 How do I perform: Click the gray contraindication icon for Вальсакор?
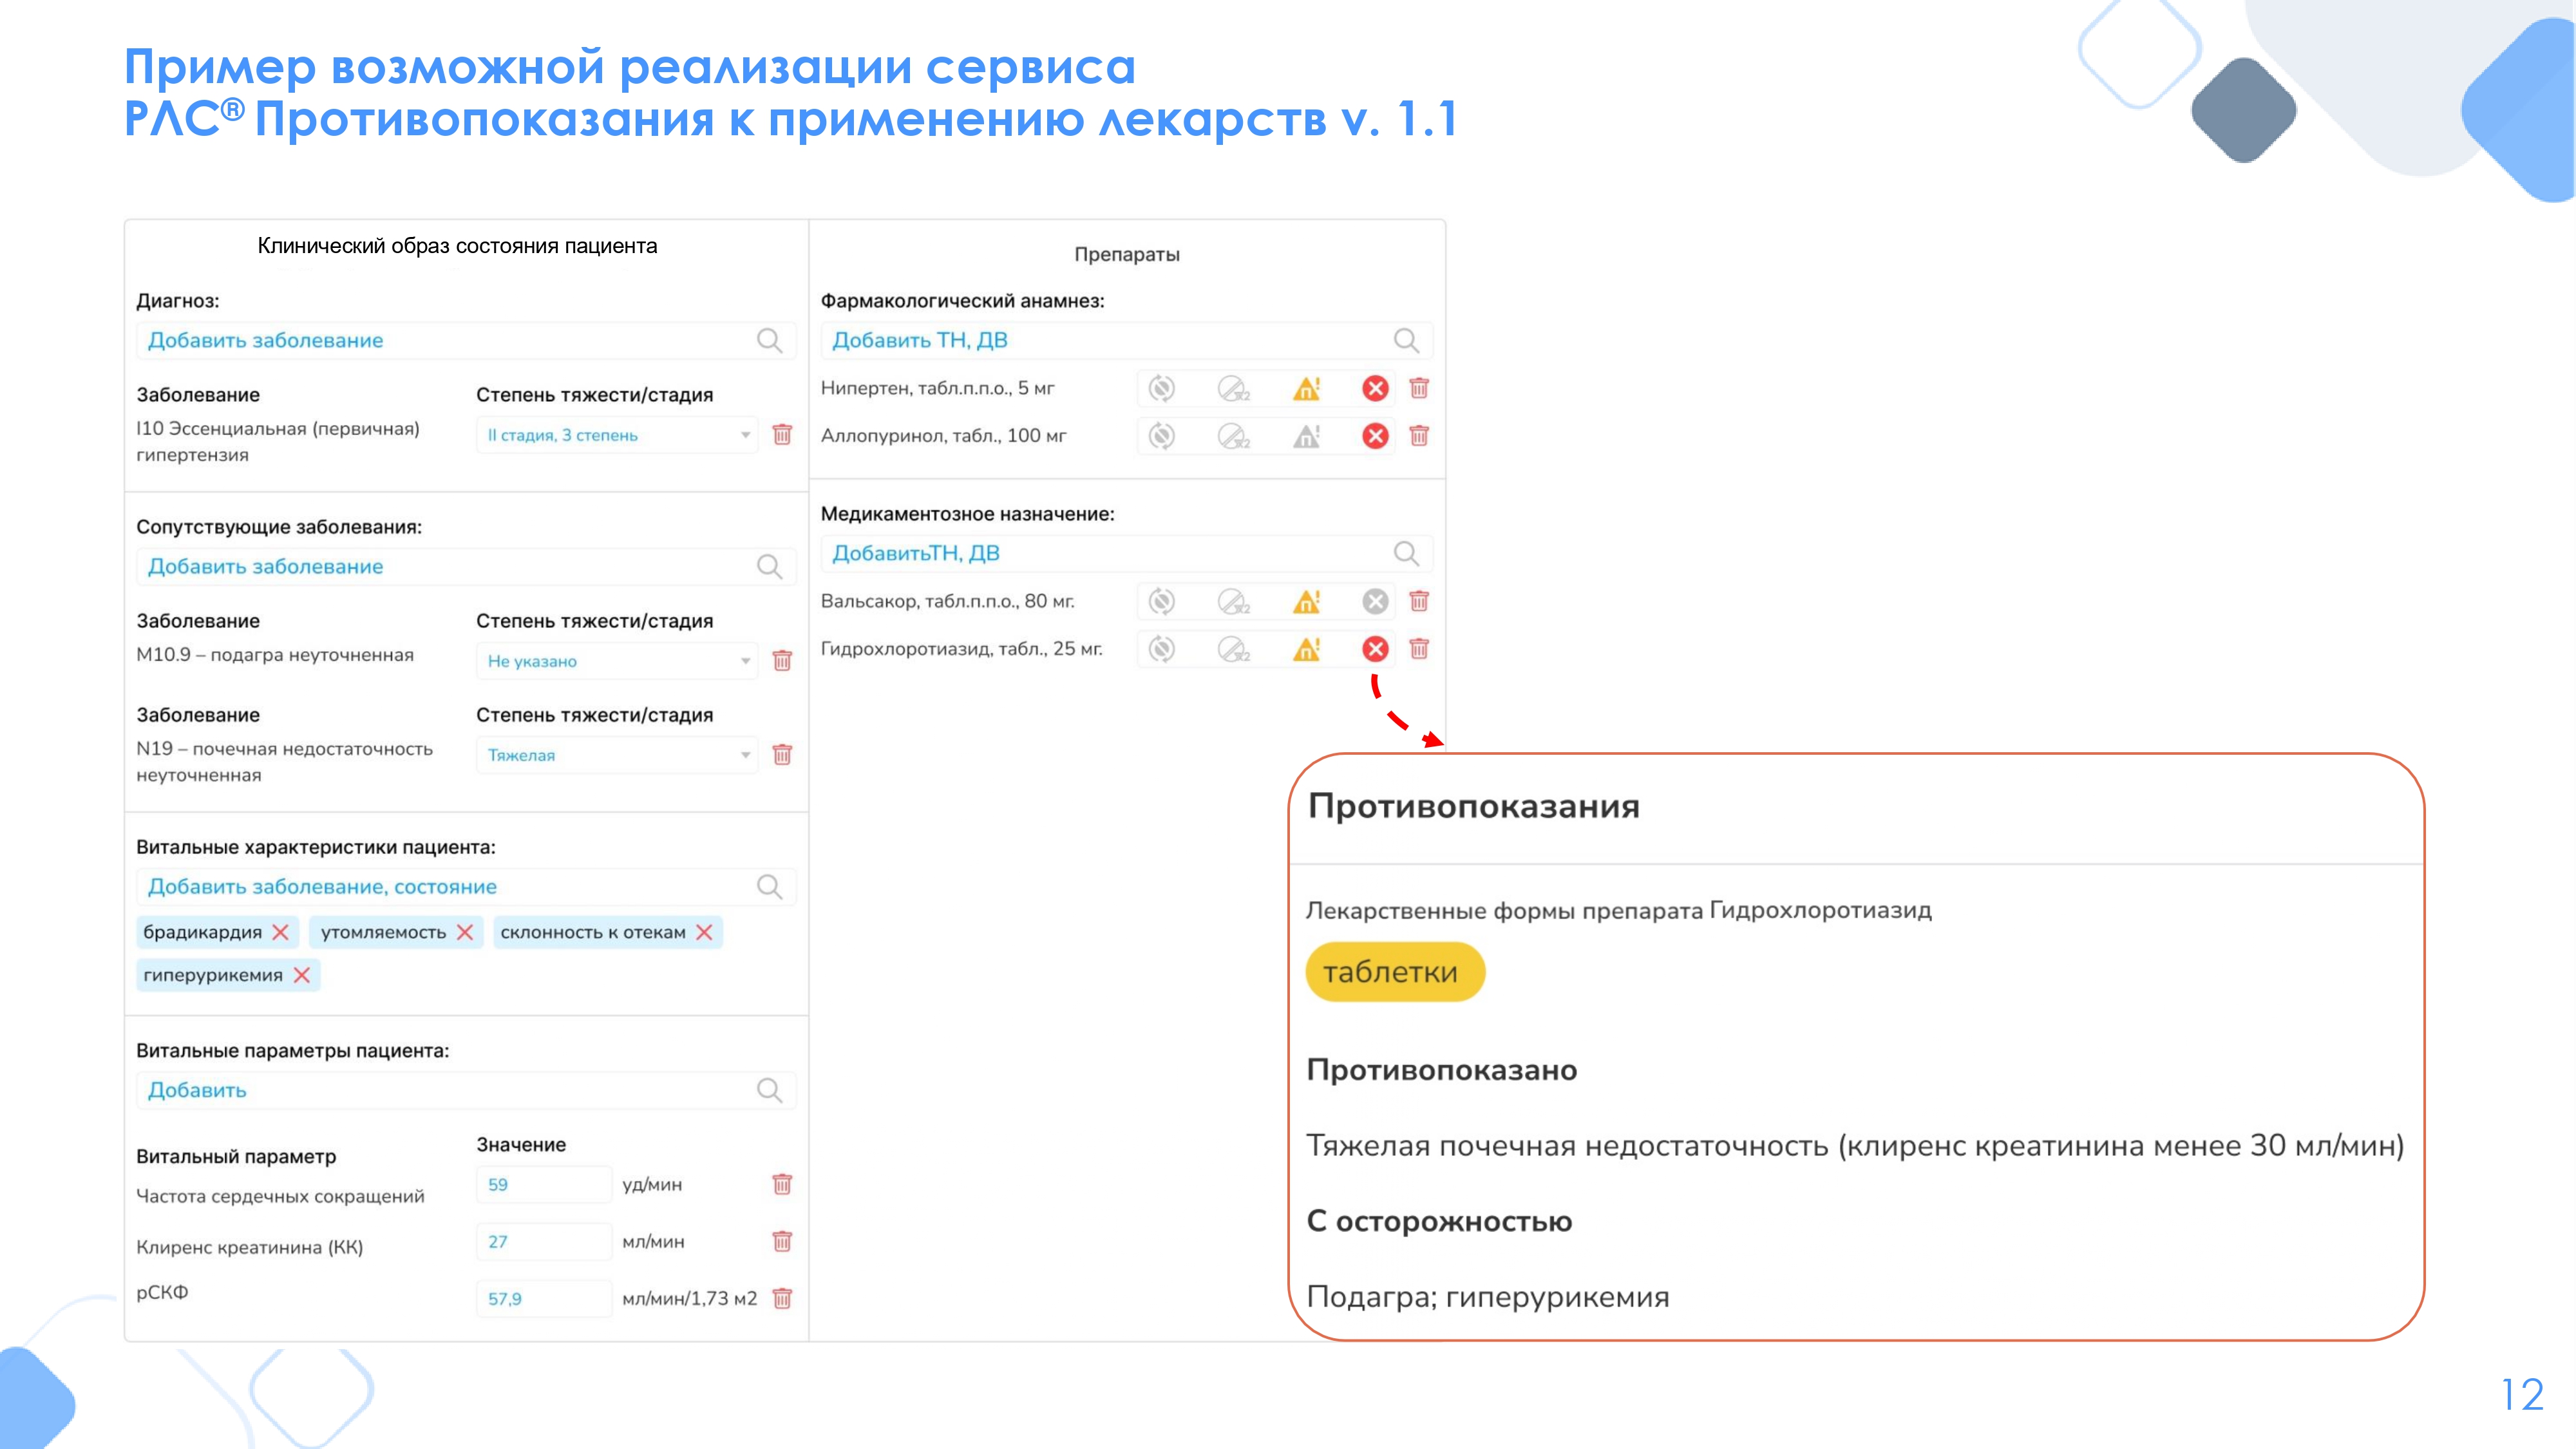coord(1375,601)
